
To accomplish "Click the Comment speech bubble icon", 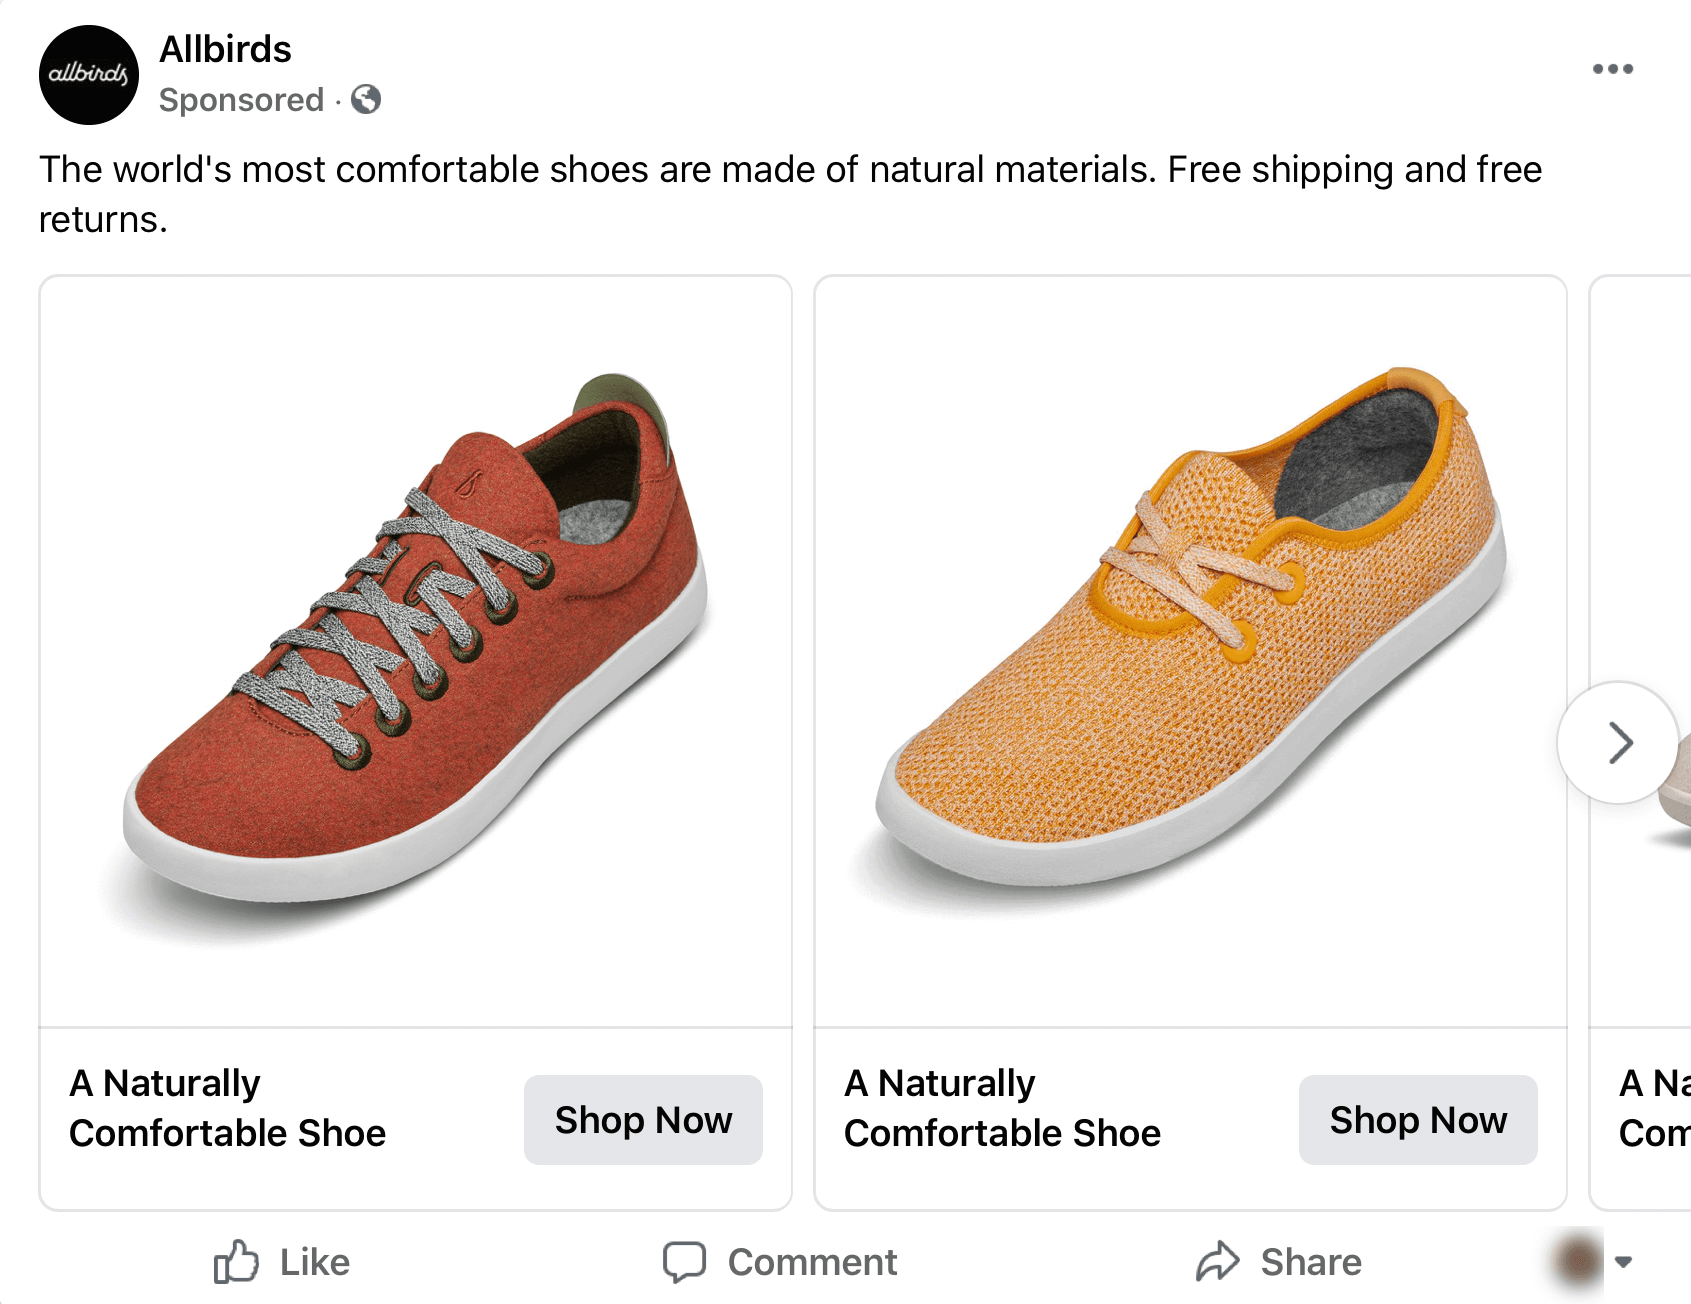I will (x=684, y=1262).
